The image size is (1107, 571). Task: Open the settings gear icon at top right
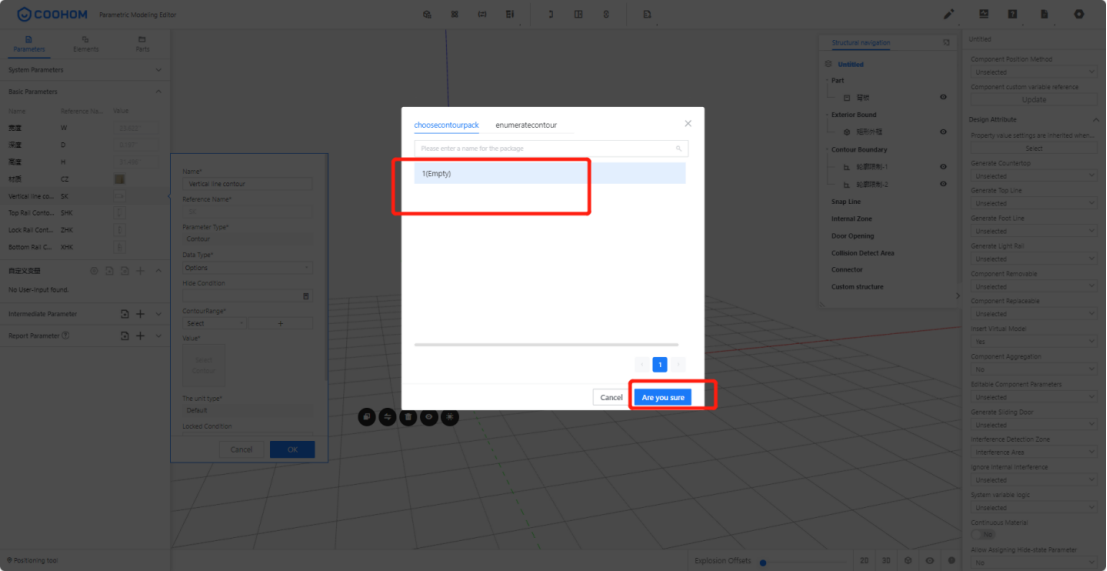[1078, 14]
